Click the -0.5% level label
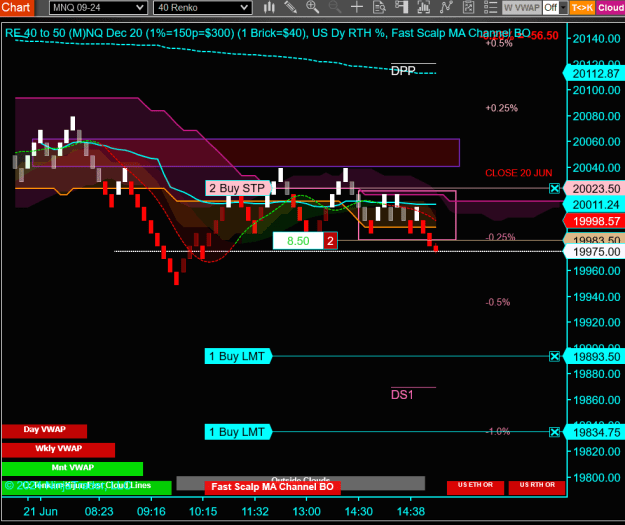Viewport: 625px width, 525px height. pyautogui.click(x=497, y=302)
